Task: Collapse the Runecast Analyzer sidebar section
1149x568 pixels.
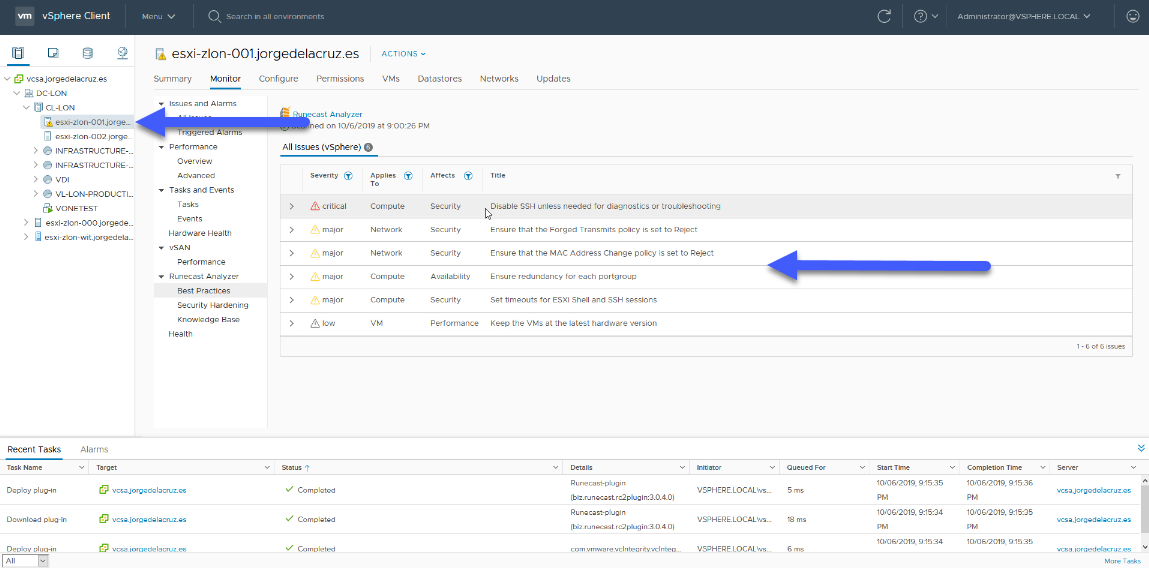Action: coord(161,276)
